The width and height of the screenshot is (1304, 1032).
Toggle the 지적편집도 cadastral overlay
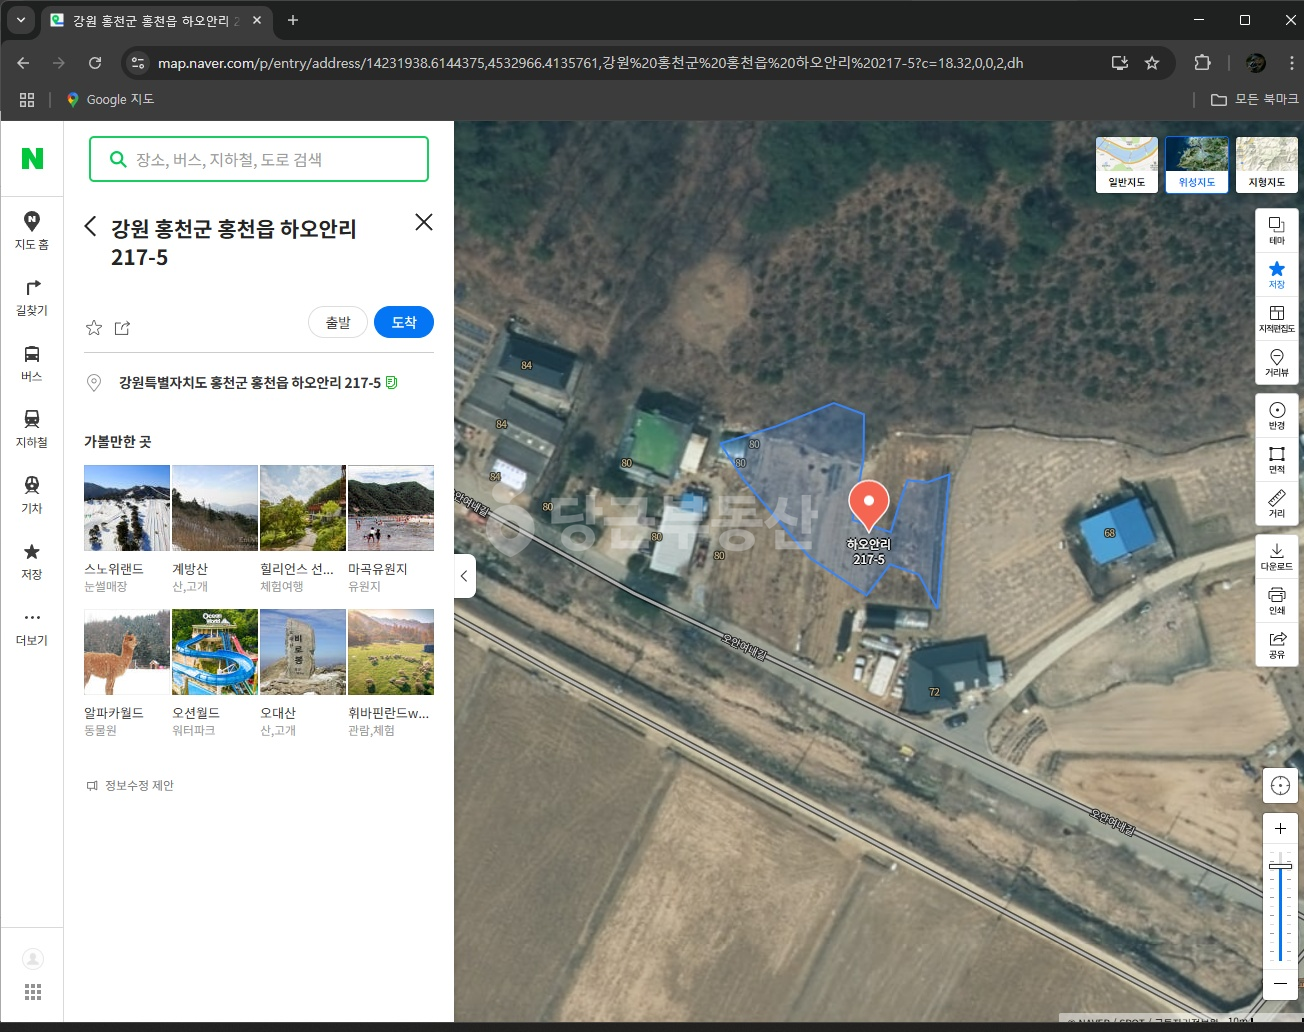pos(1277,319)
